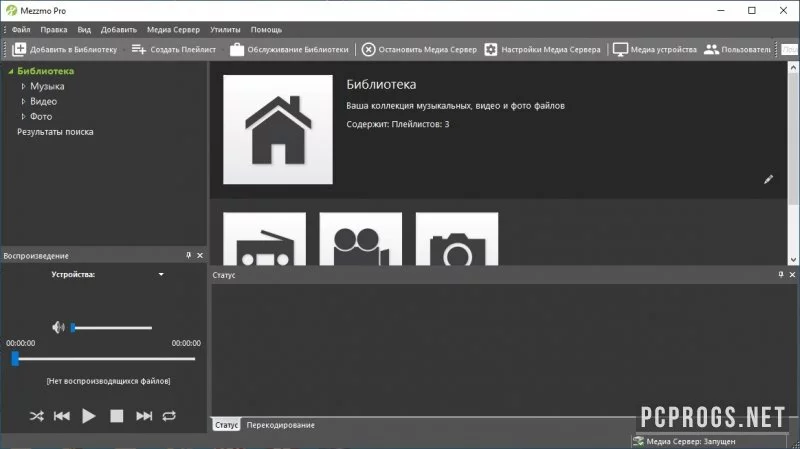
Task: Pin the Status panel
Action: tap(781, 275)
